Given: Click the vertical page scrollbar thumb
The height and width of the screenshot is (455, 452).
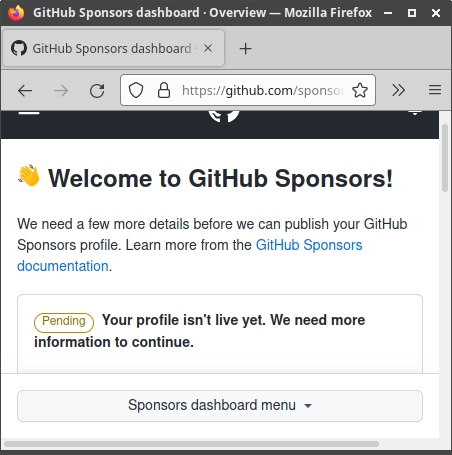Looking at the screenshot, I should 445,158.
